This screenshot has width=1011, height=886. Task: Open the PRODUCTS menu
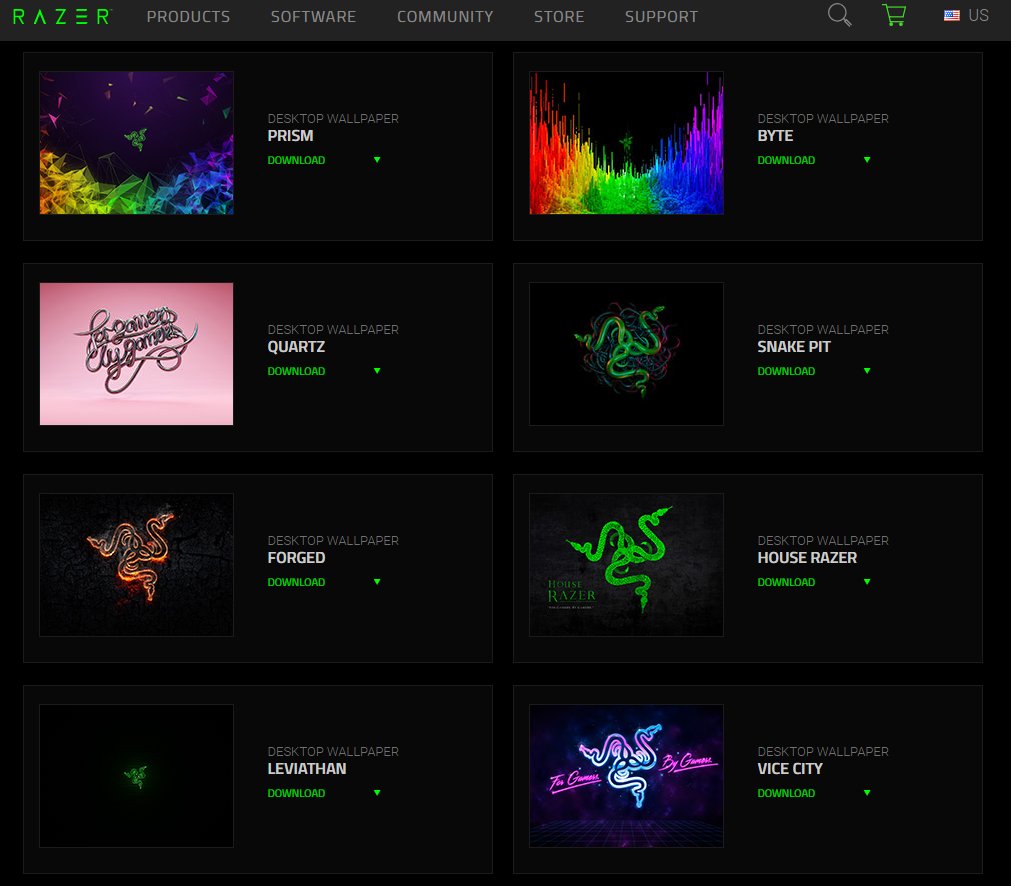188,17
